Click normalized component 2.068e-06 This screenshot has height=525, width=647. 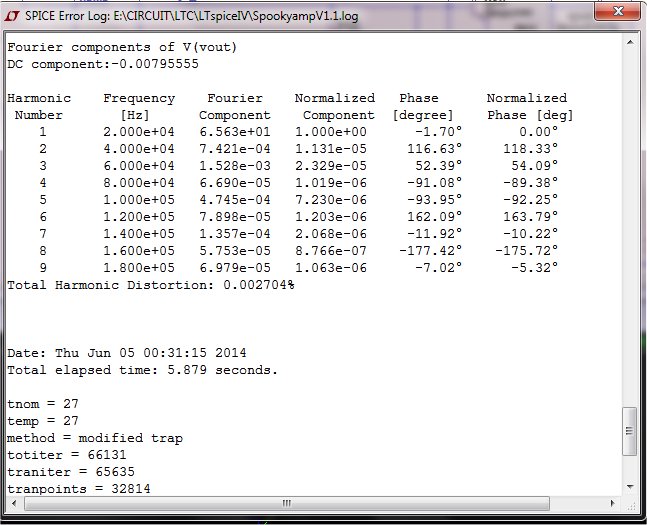click(x=331, y=234)
